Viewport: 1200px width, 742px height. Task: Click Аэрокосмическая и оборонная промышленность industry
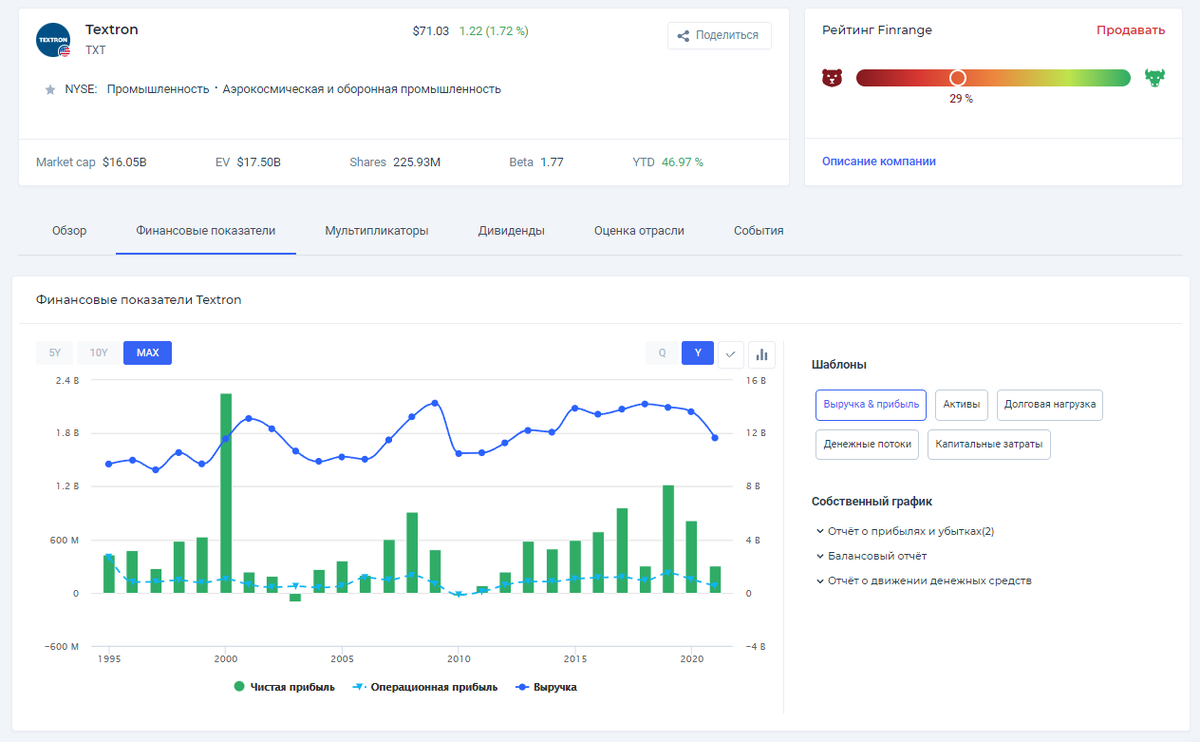(362, 89)
